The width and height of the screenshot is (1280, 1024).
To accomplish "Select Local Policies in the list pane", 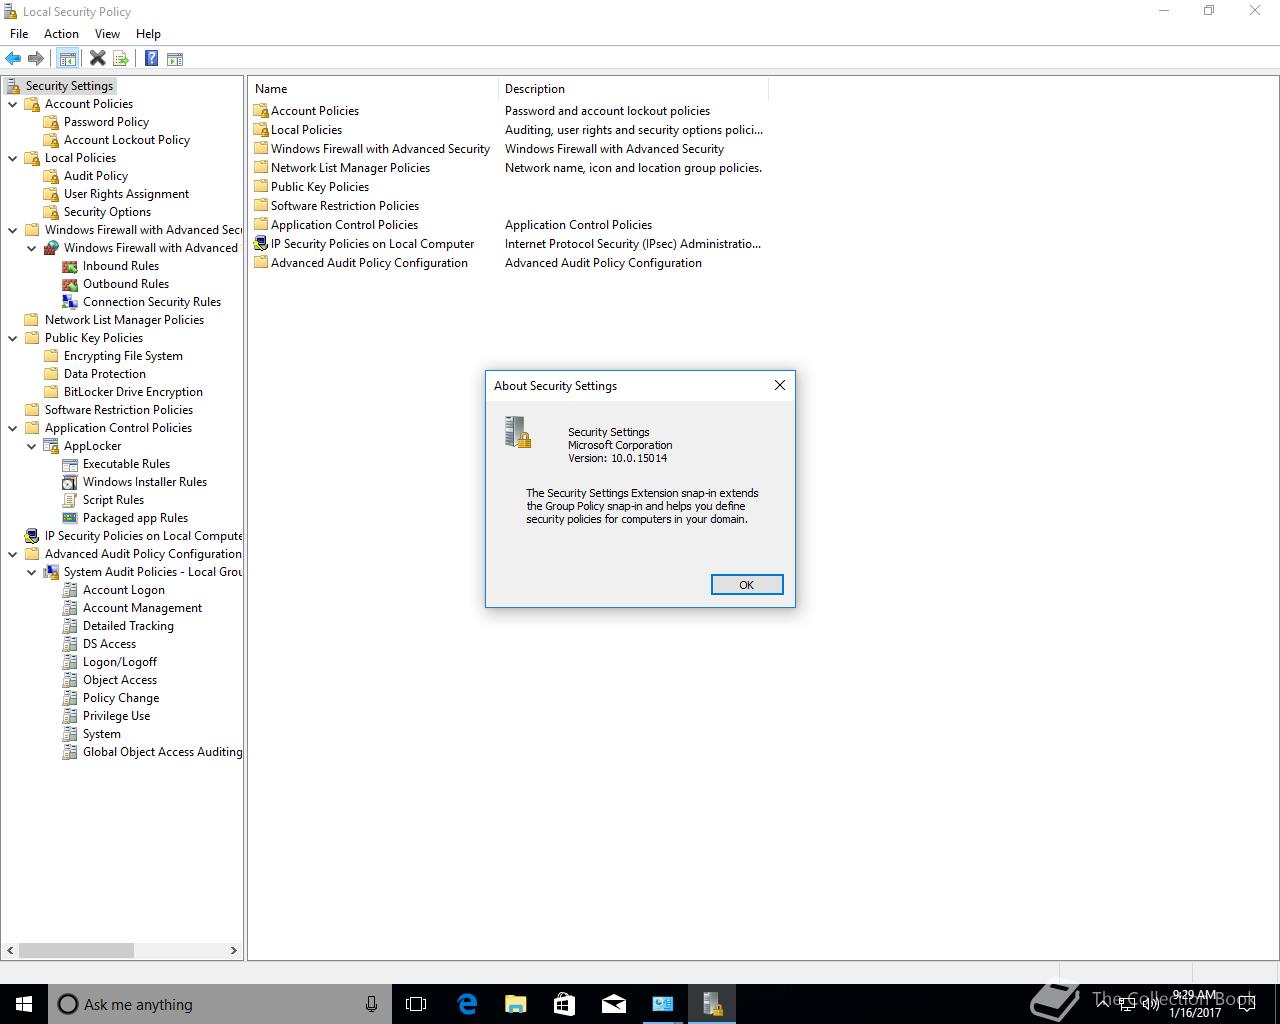I will [306, 130].
